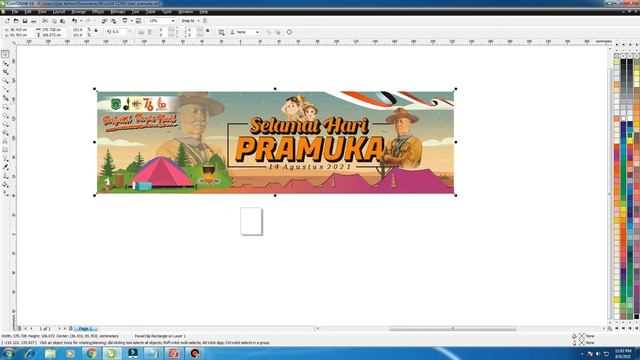
Task: Click the Copy icon
Action: pos(54,21)
